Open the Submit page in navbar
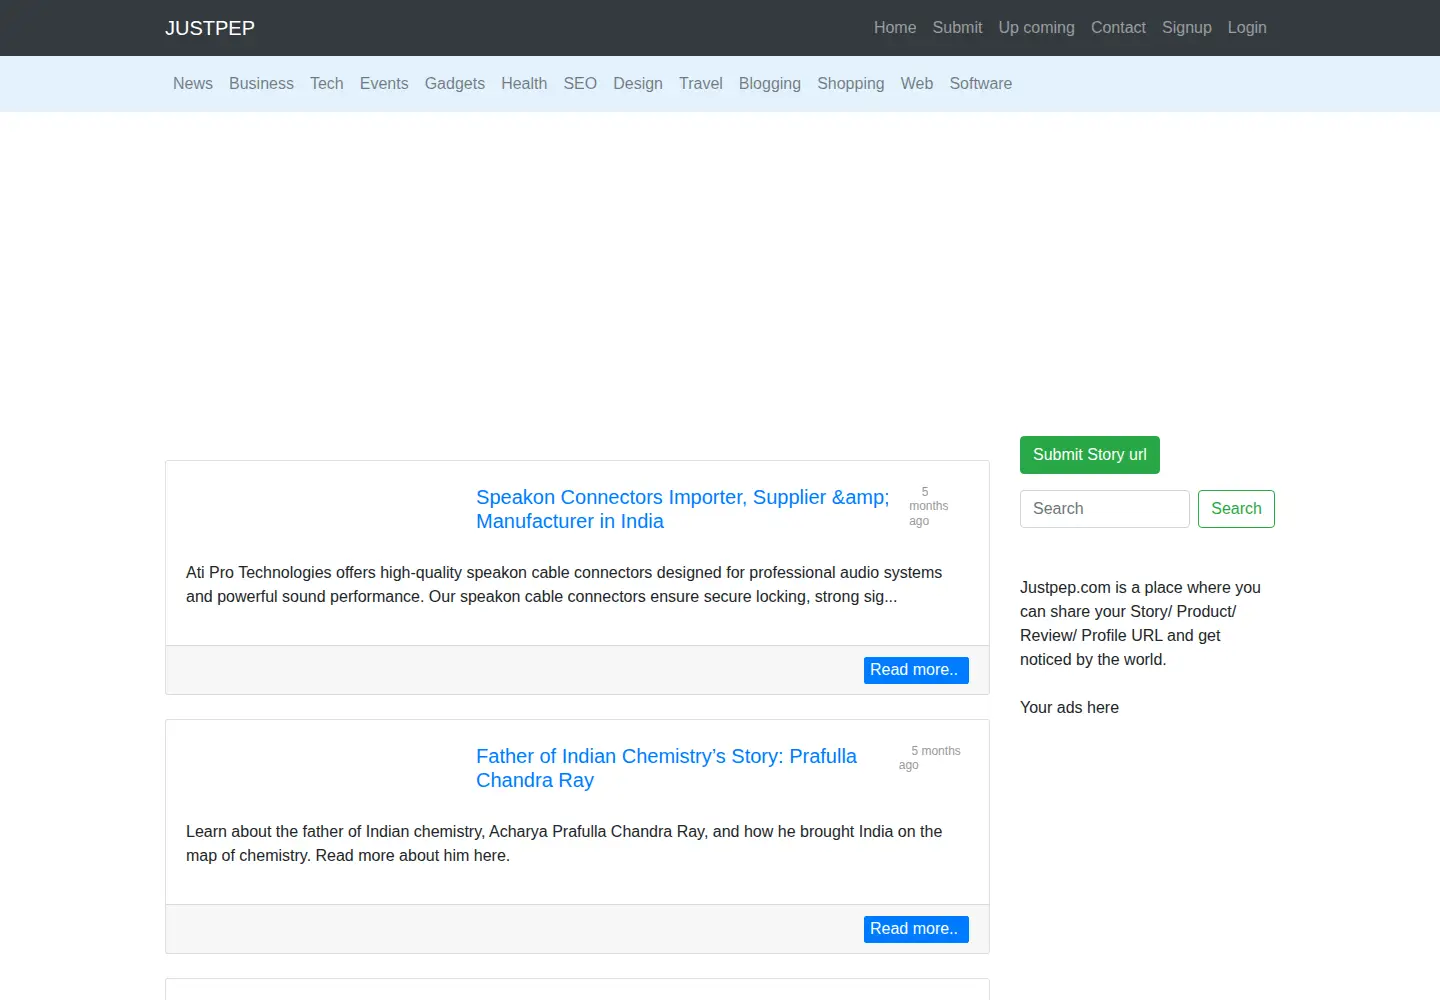 click(x=957, y=28)
